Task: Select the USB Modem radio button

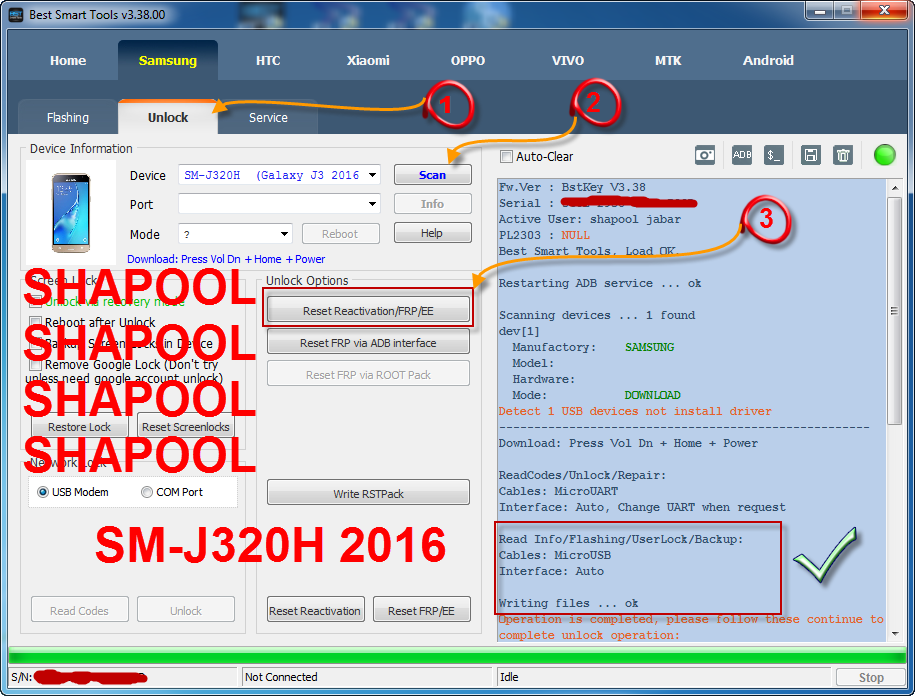Action: (43, 492)
